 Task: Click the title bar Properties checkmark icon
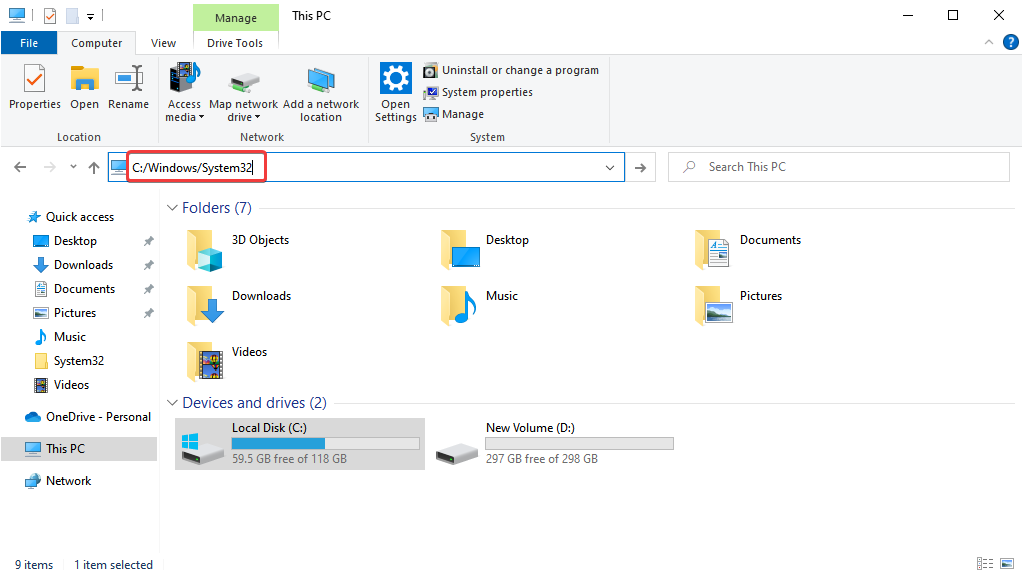click(x=50, y=16)
